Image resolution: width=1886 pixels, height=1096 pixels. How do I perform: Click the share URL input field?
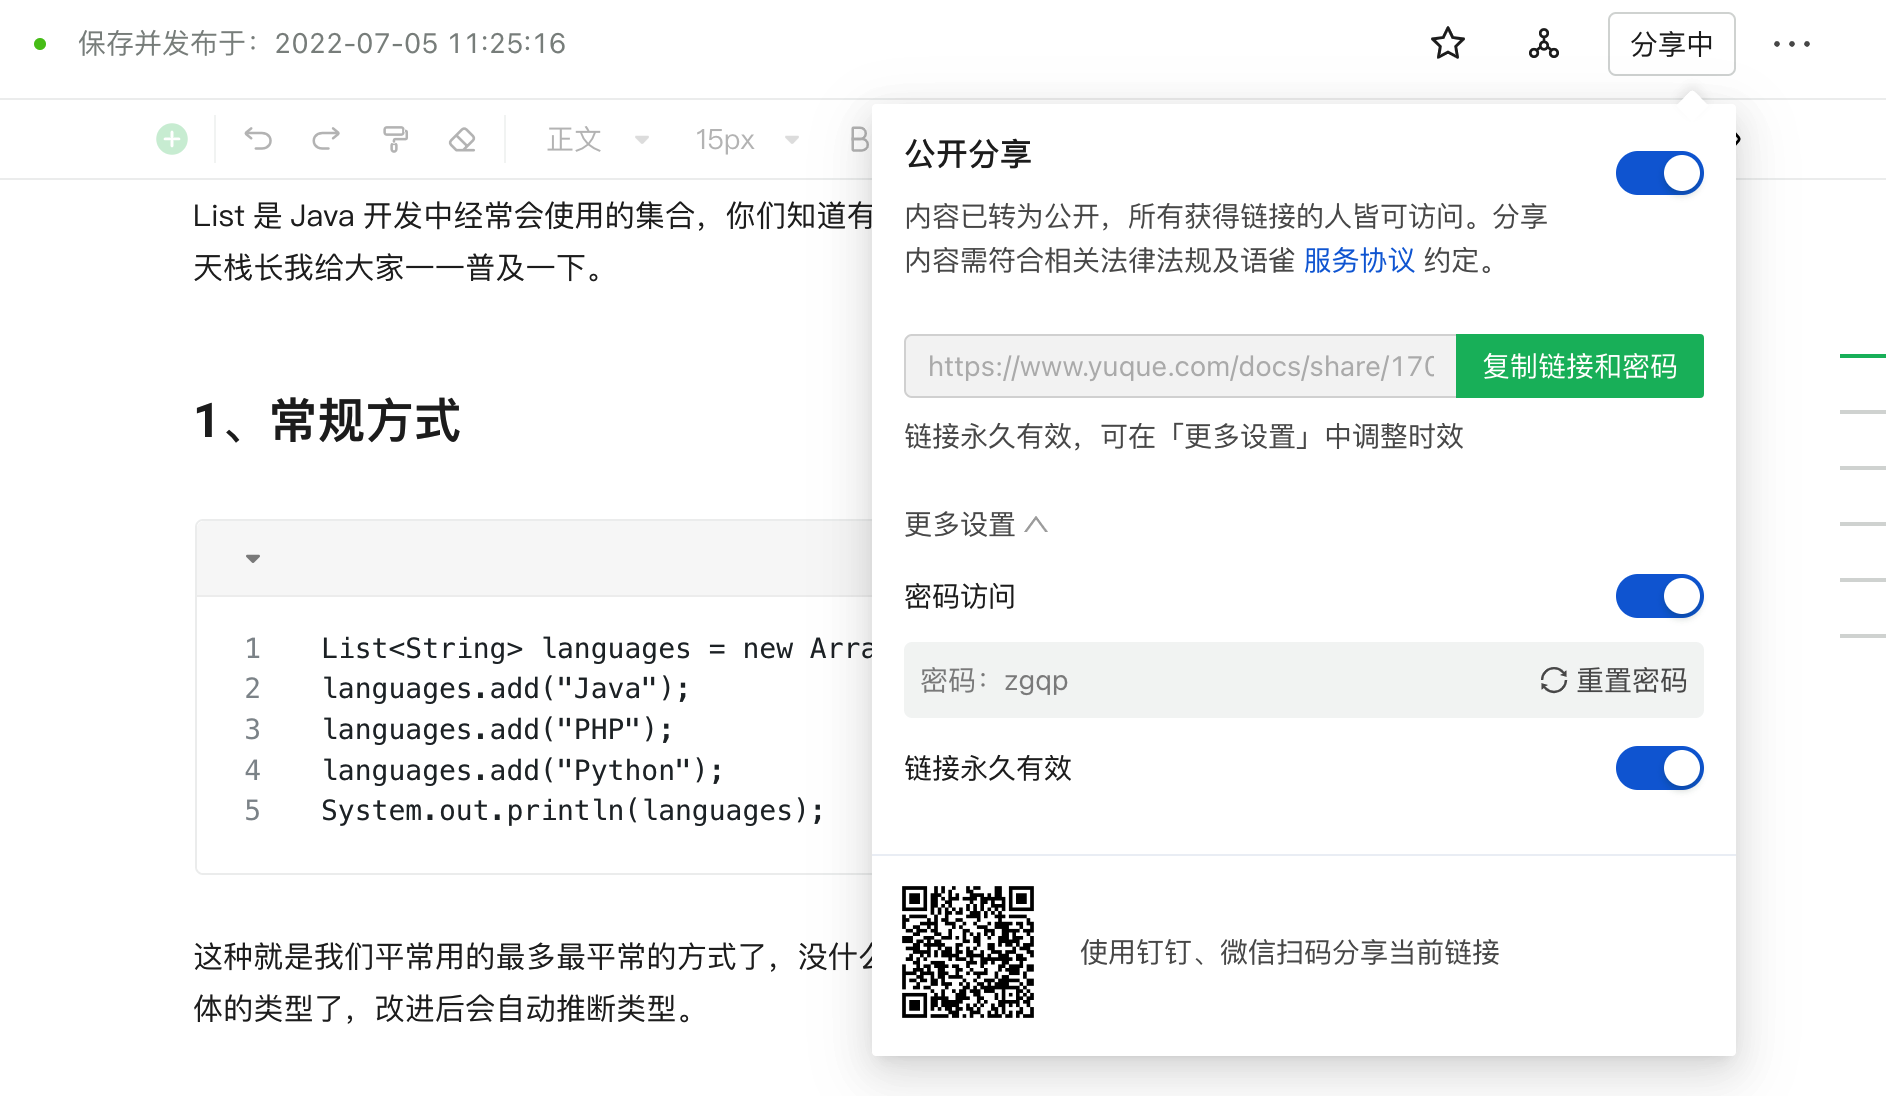(1180, 366)
